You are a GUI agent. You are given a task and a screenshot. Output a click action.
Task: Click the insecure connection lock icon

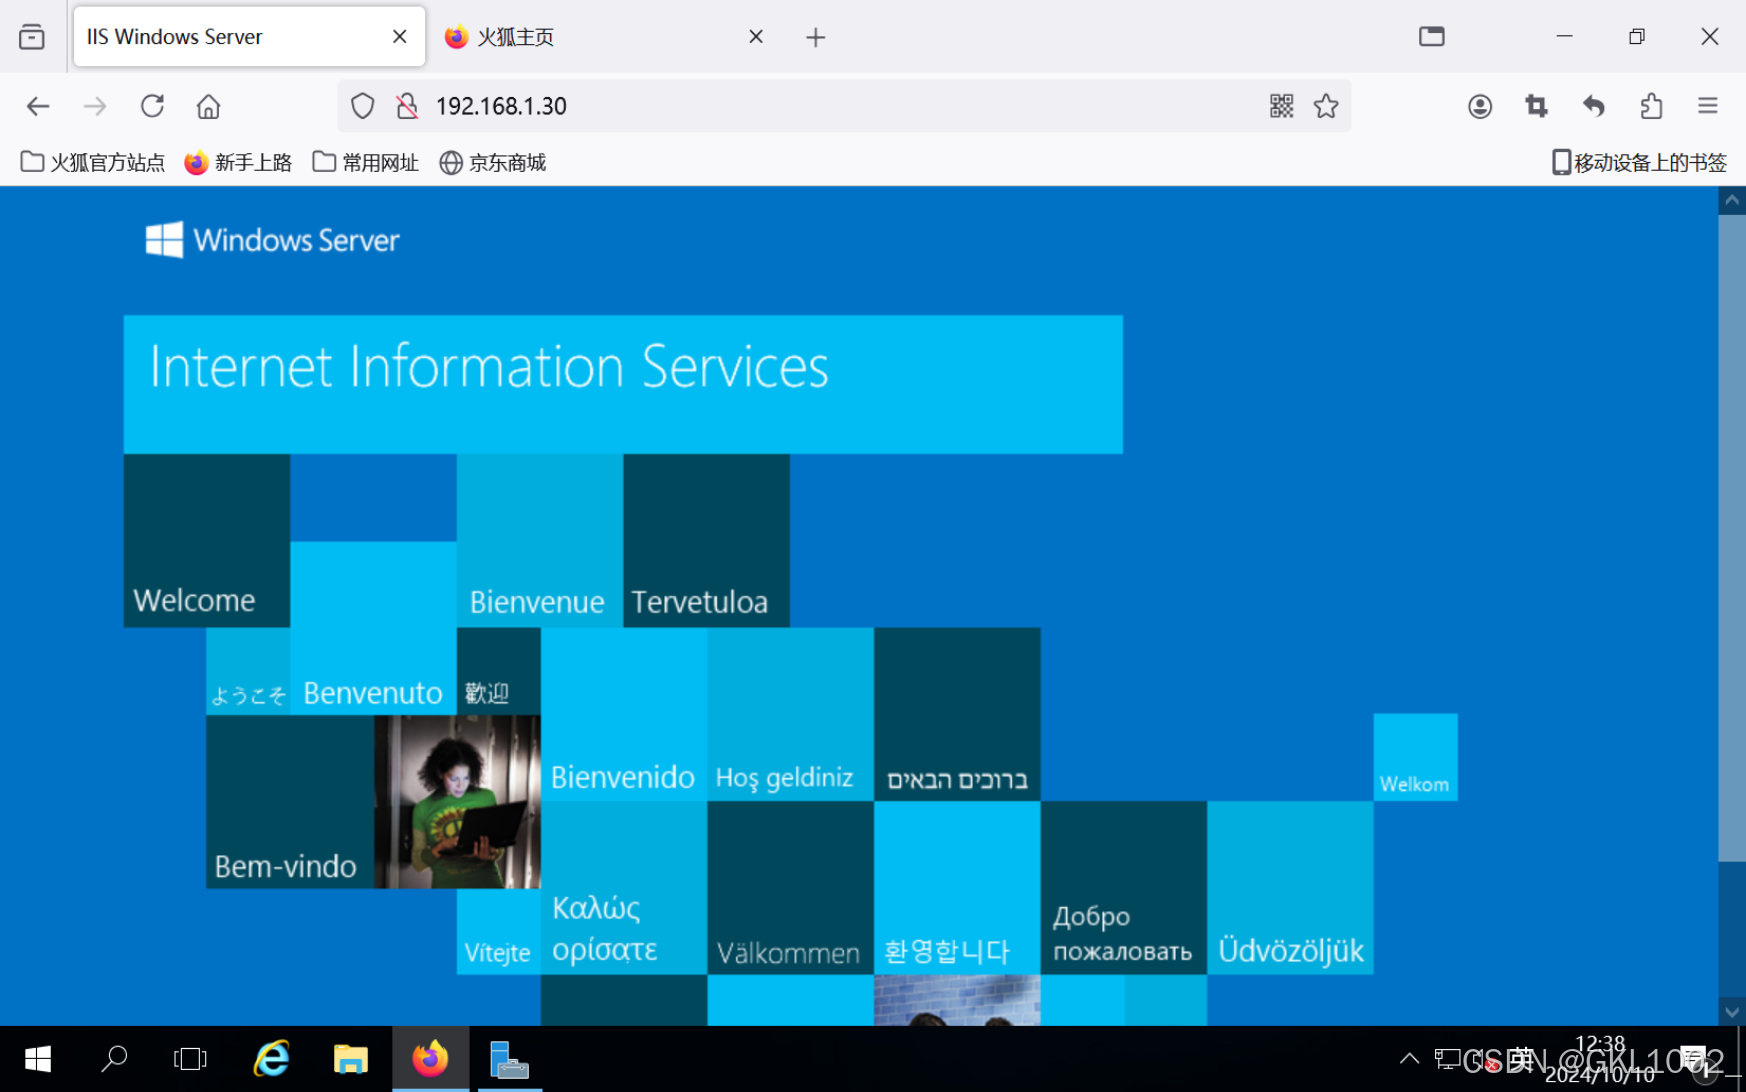[407, 106]
